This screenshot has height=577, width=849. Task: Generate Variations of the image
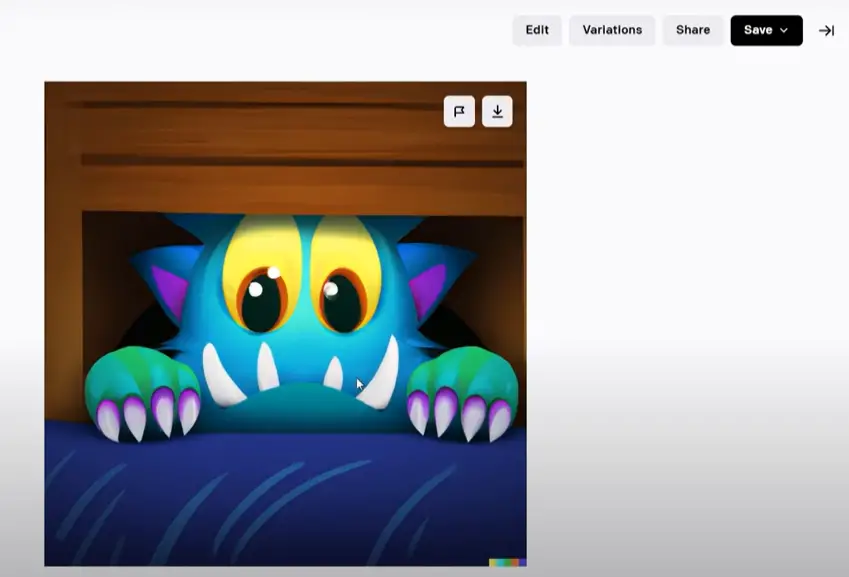tap(612, 30)
